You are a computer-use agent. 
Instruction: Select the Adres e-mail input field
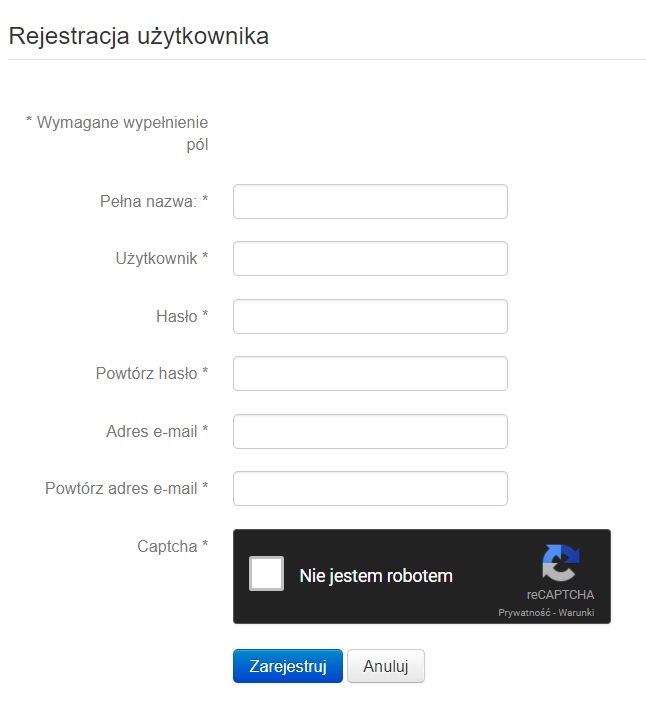(370, 431)
